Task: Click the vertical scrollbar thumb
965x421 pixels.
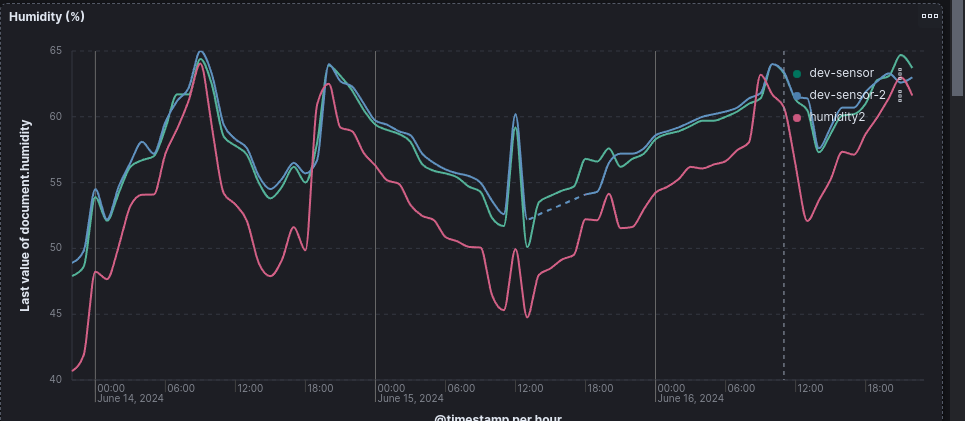Action: [958, 48]
